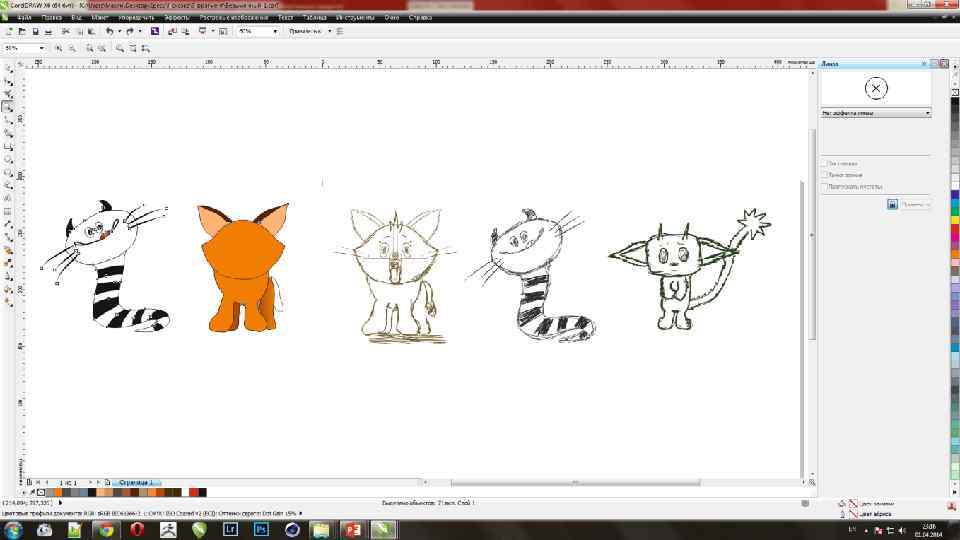The width and height of the screenshot is (960, 540).
Task: Select the Page 1 tab
Action: (x=136, y=482)
